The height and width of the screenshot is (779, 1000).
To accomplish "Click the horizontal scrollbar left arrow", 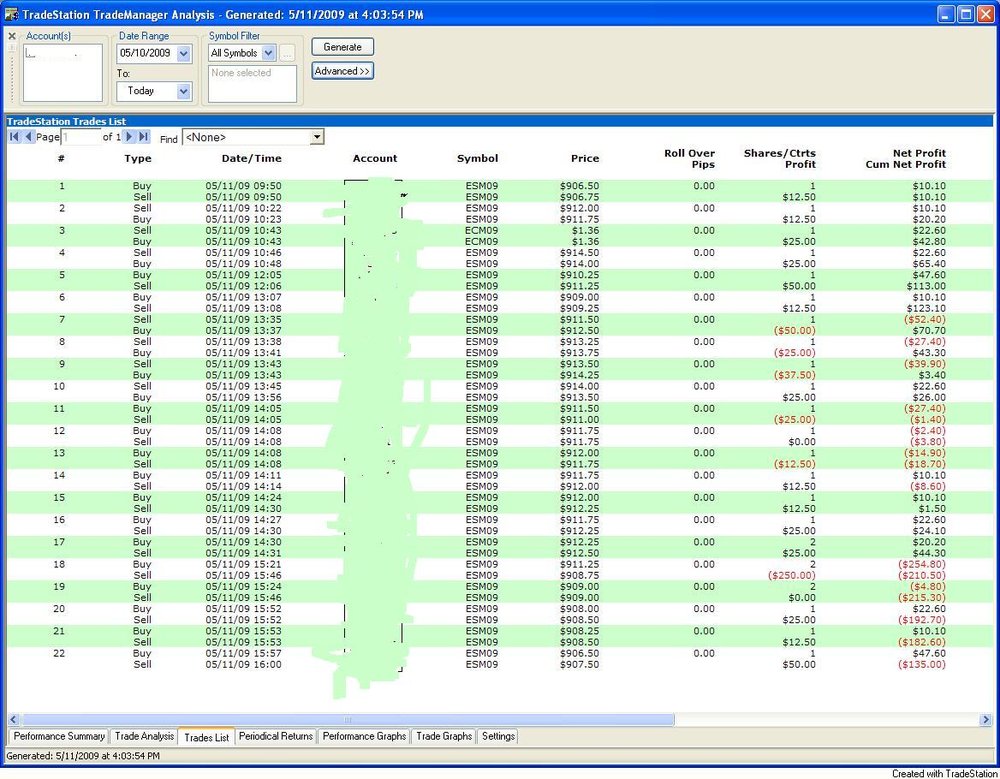I will (13, 720).
